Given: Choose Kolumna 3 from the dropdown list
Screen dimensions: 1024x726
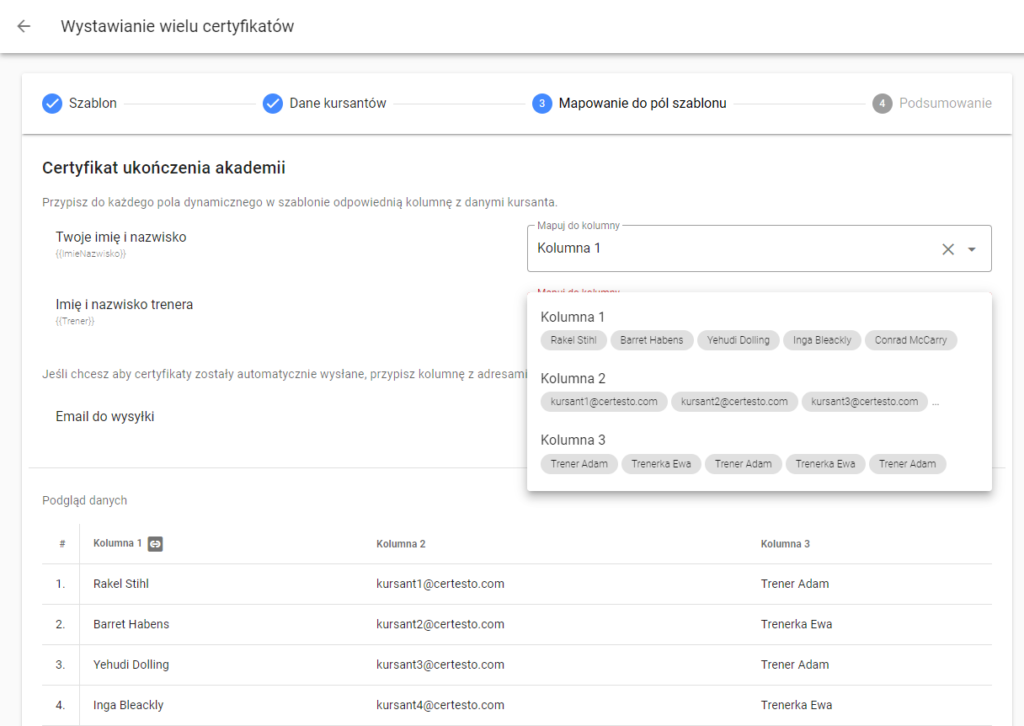Looking at the screenshot, I should (x=759, y=452).
